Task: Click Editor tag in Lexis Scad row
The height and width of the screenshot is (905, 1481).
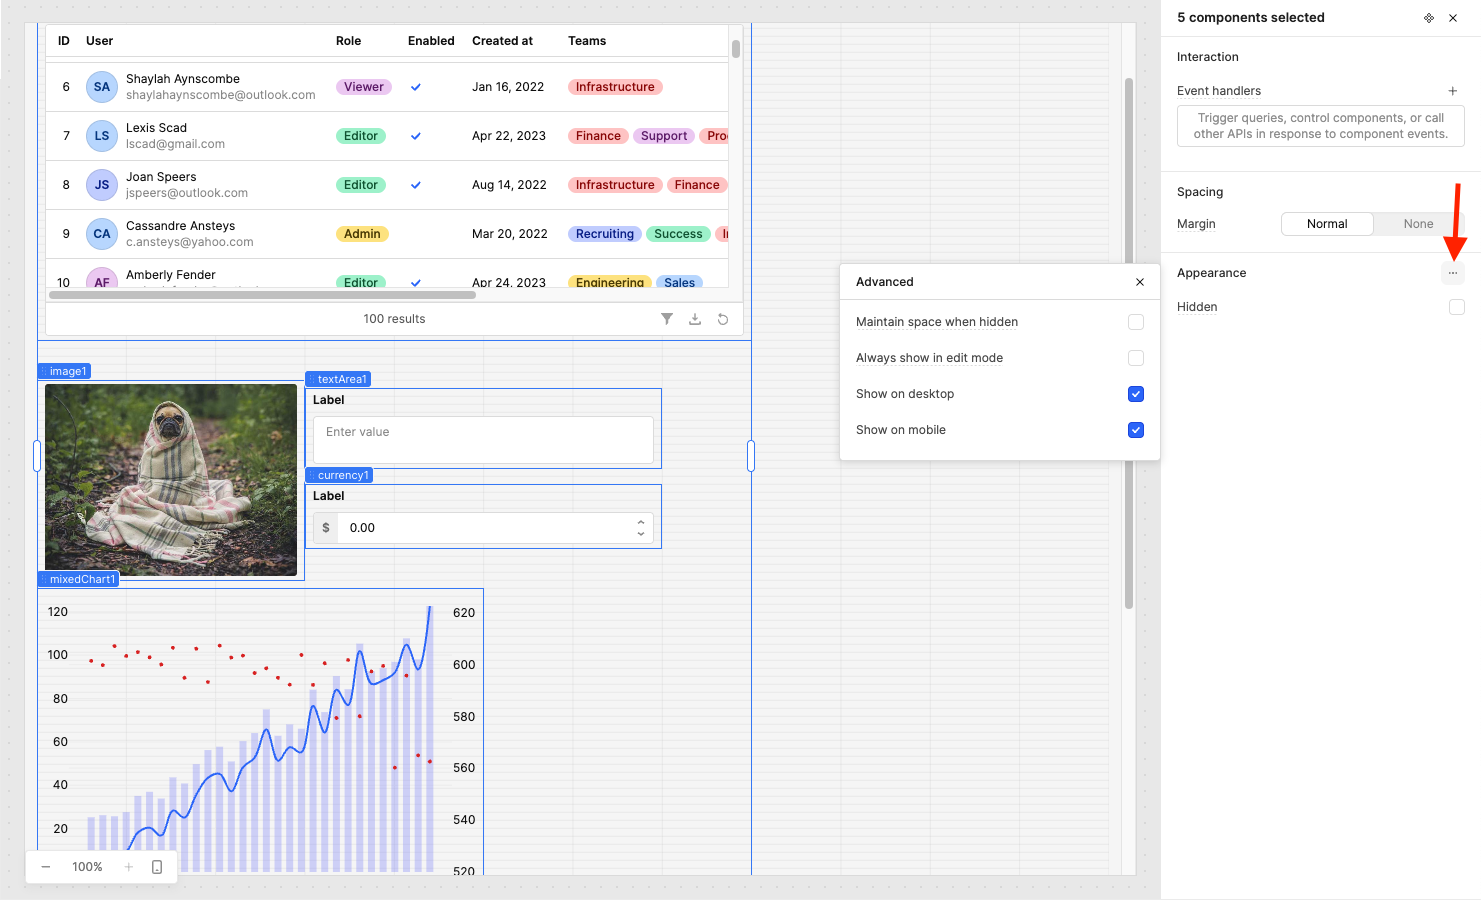Action: pos(361,136)
